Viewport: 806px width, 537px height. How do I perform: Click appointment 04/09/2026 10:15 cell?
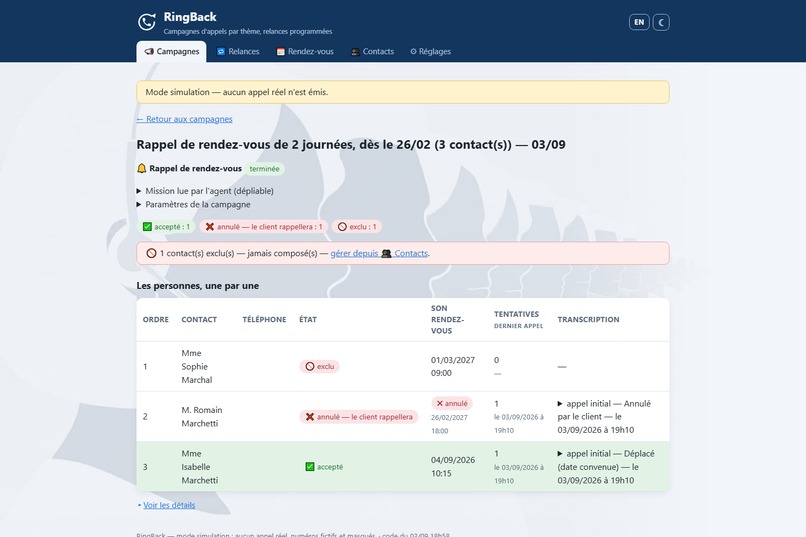click(453, 467)
